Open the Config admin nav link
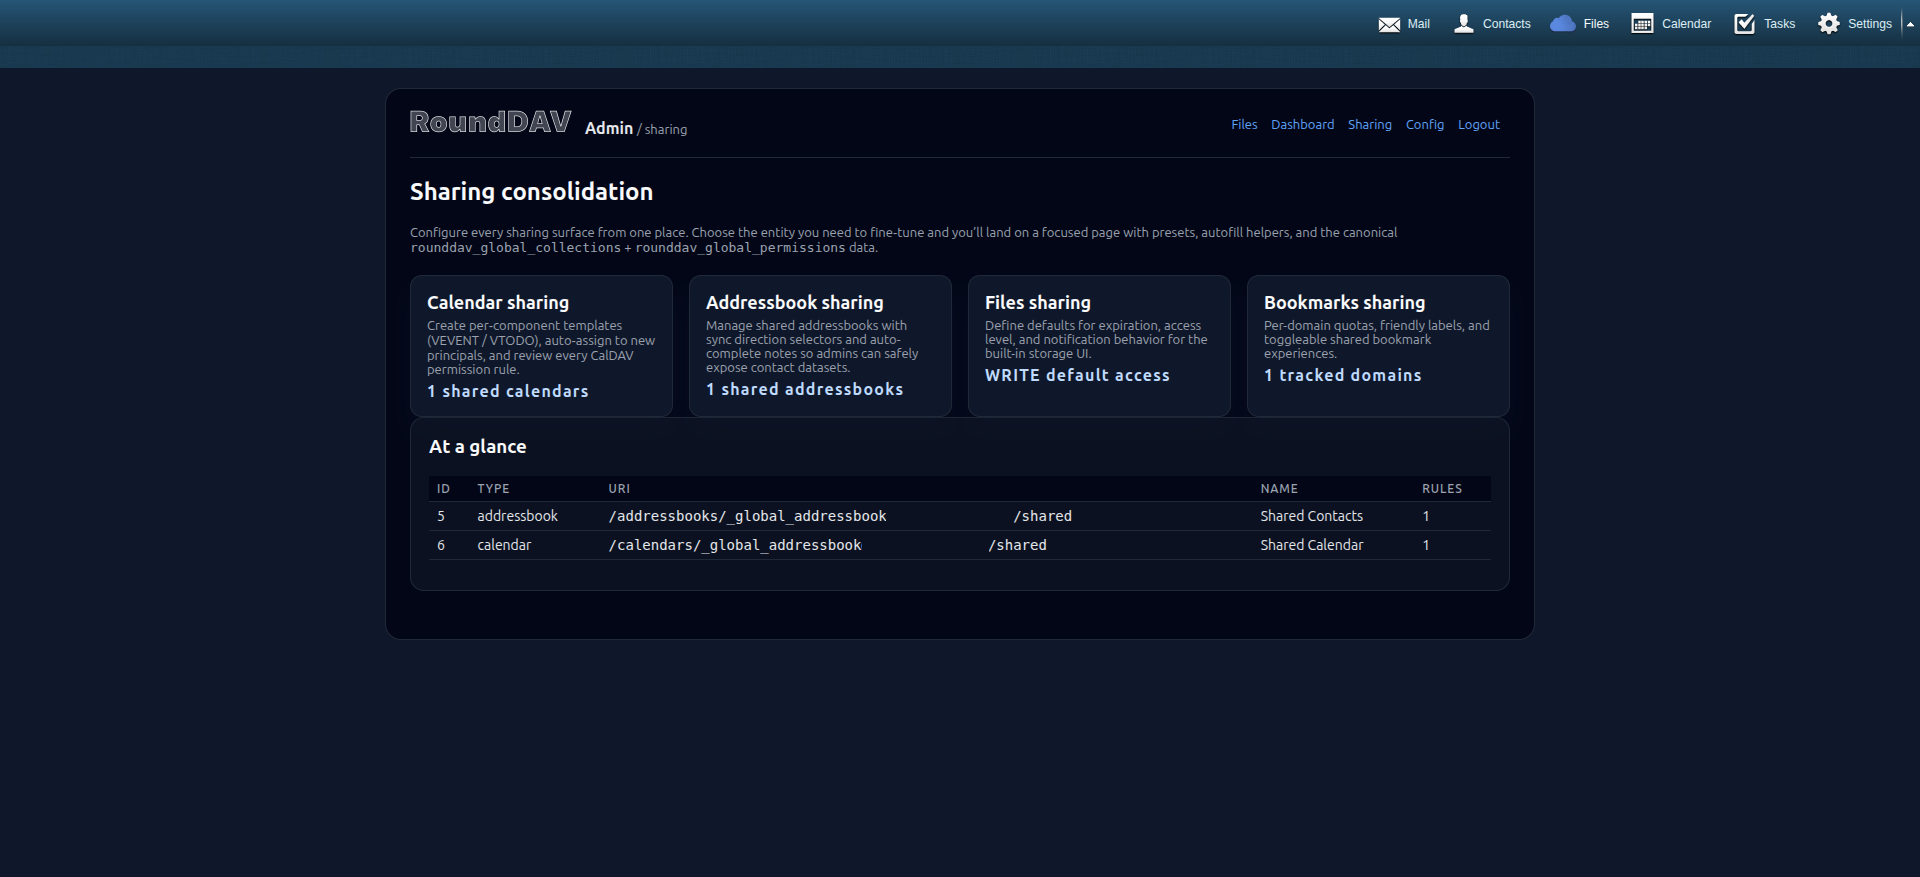This screenshot has width=1920, height=877. [x=1424, y=125]
